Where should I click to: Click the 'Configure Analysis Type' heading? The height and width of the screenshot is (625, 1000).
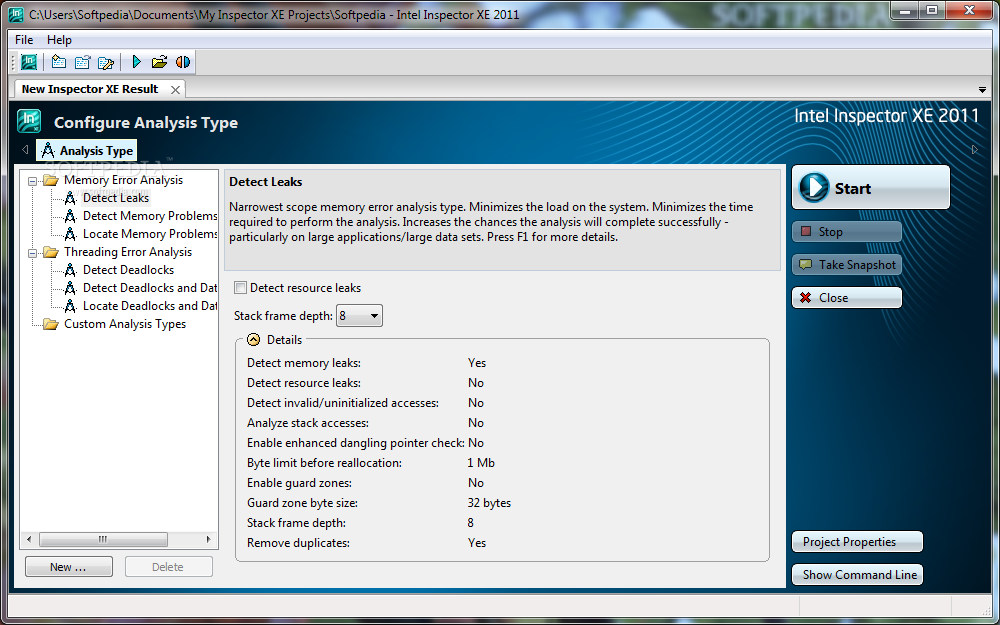146,122
